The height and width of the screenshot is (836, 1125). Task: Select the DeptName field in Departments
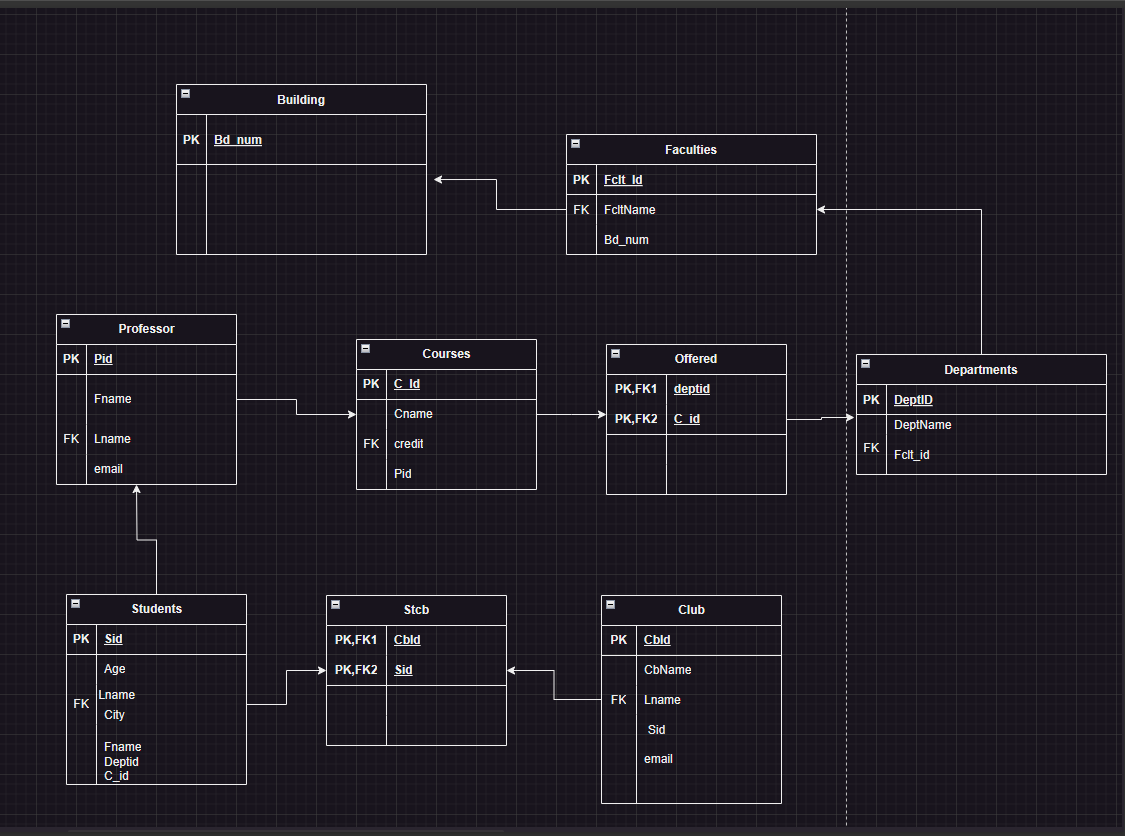tap(922, 424)
